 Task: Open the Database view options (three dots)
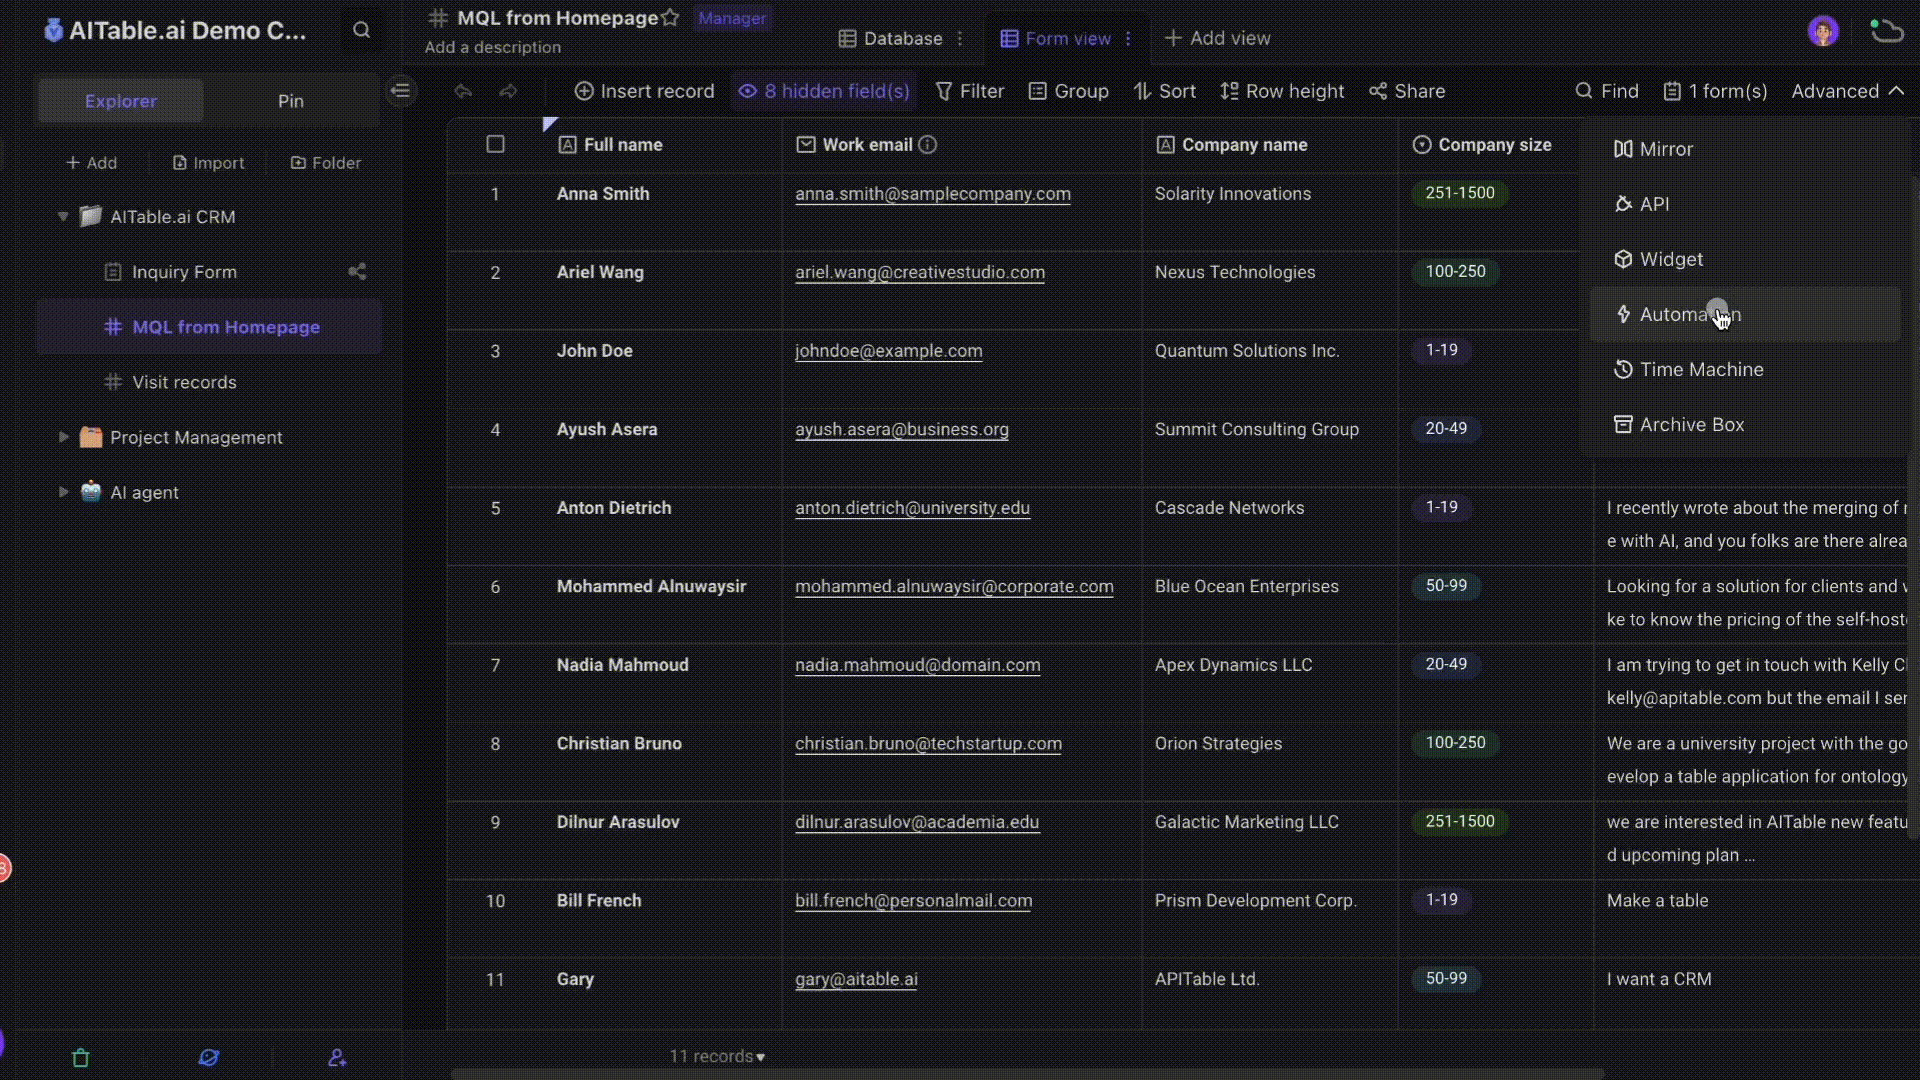[960, 38]
